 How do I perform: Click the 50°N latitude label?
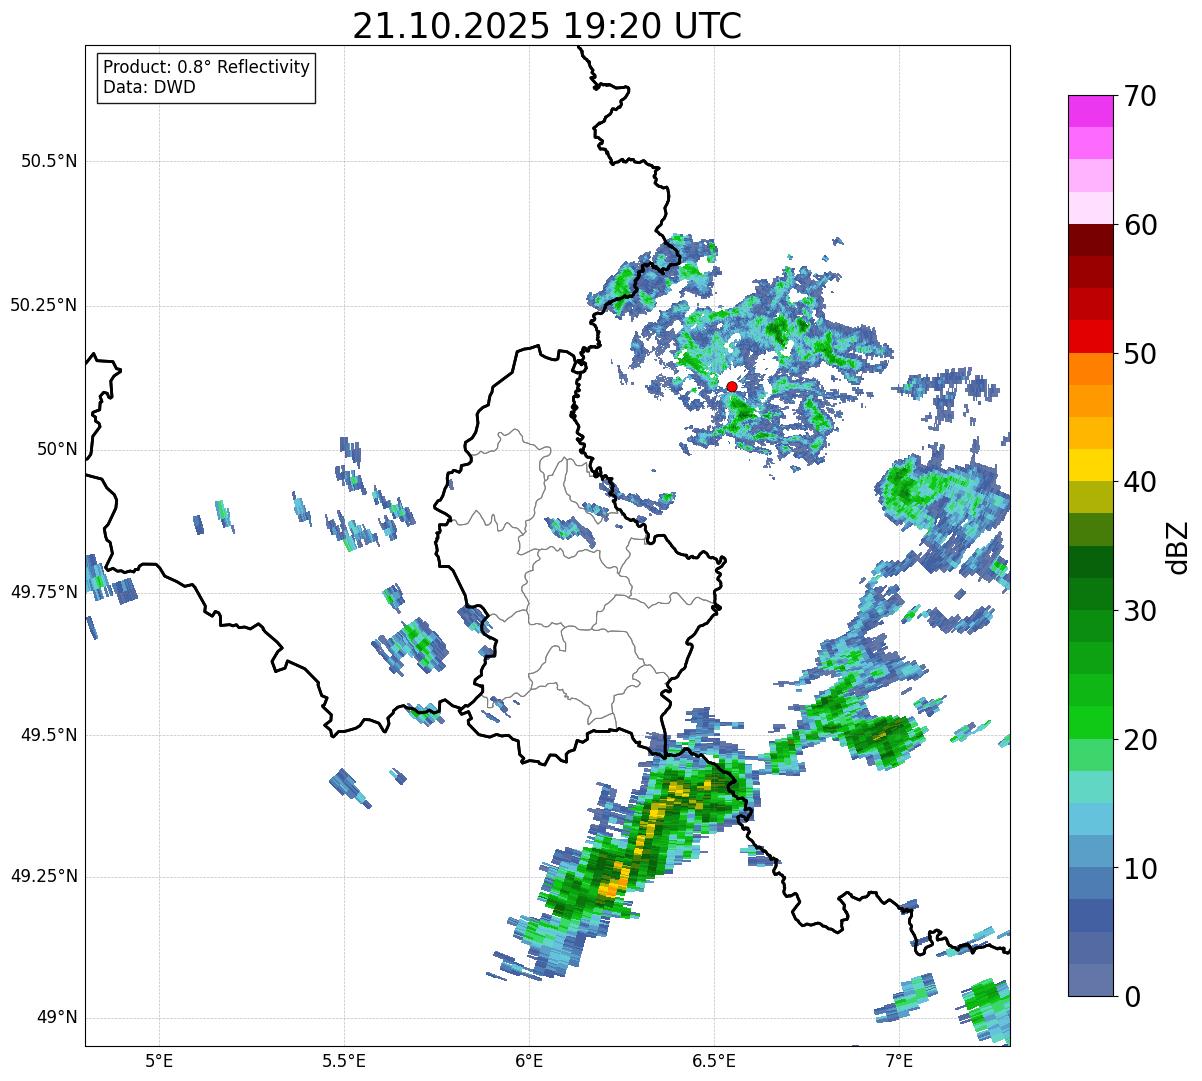point(57,449)
